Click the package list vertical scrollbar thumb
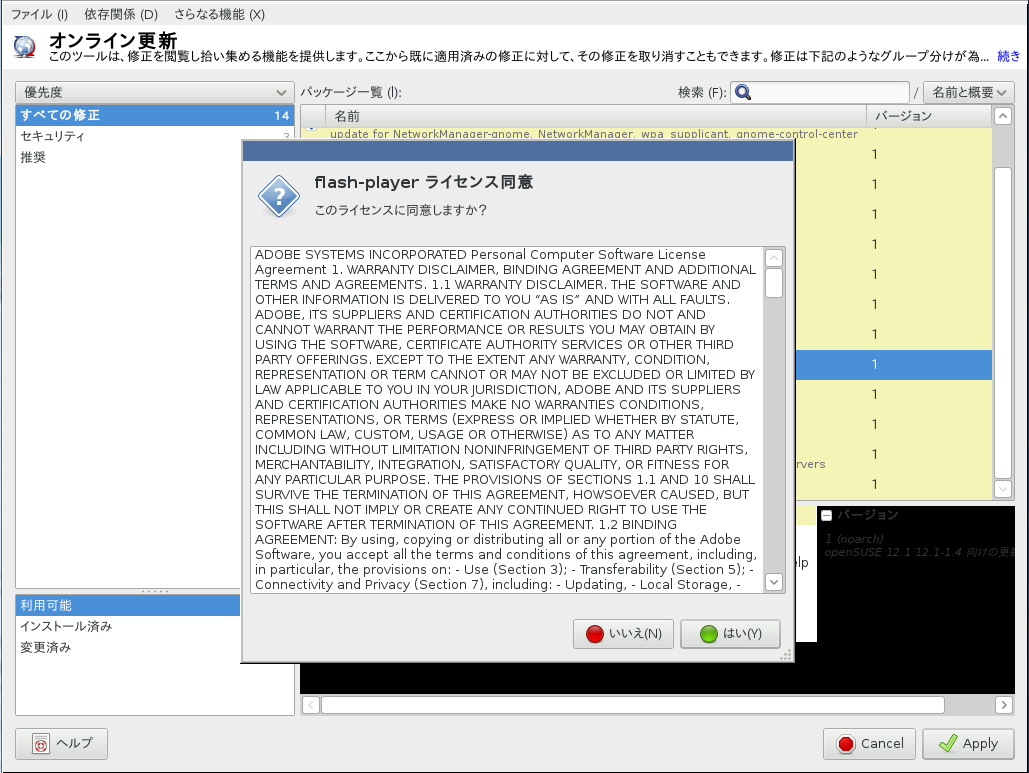Screen dimensions: 1029x773 pos(1003,323)
